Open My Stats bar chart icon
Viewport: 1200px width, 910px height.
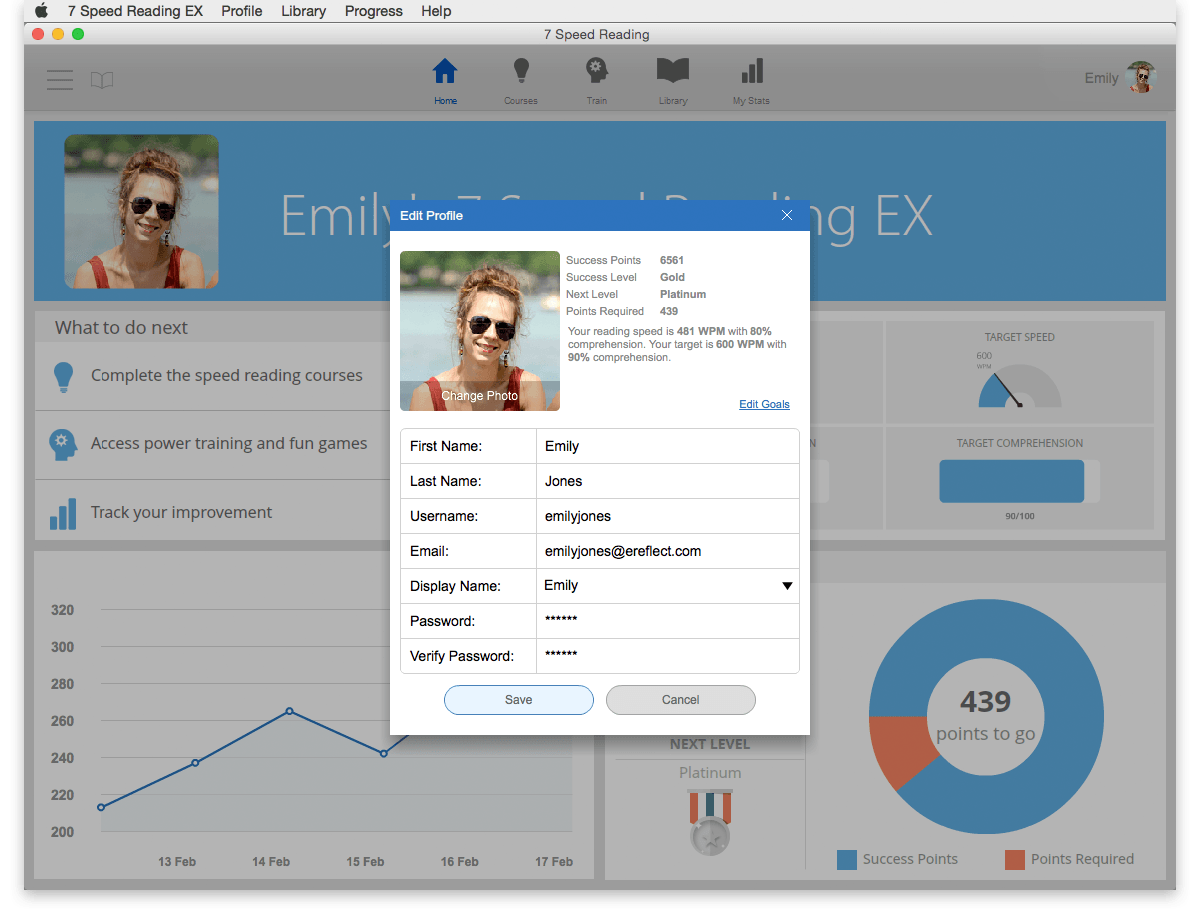click(751, 73)
